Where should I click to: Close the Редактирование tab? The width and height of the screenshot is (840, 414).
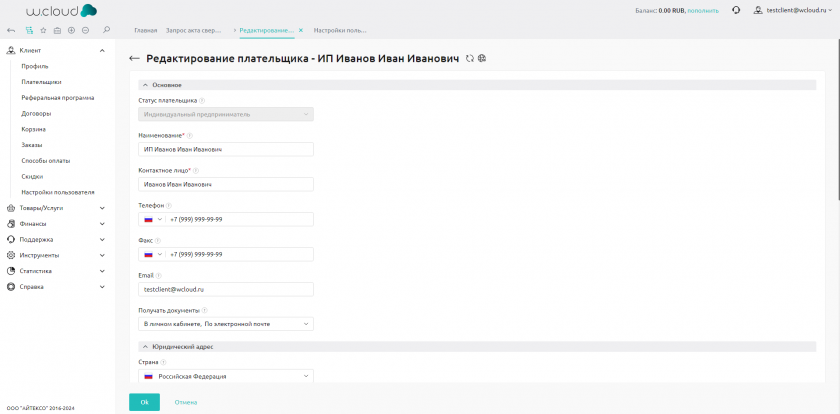301,30
